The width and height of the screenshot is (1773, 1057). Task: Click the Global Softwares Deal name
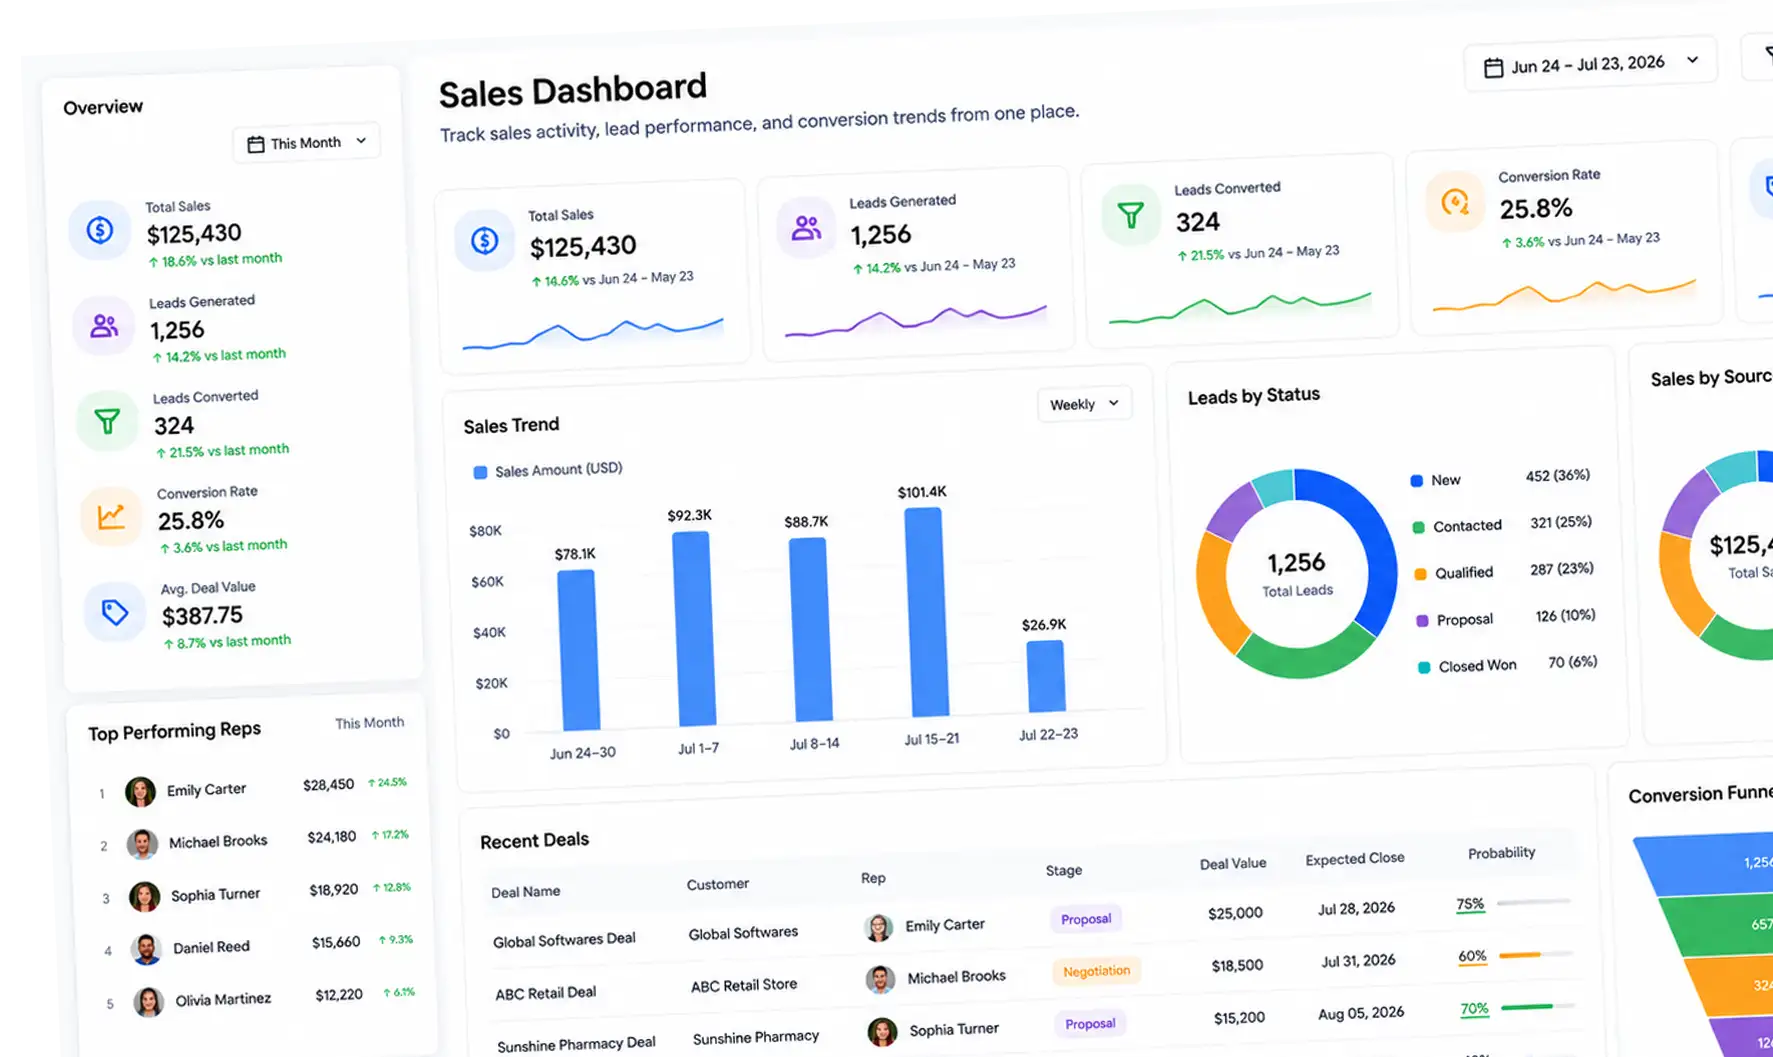(564, 940)
